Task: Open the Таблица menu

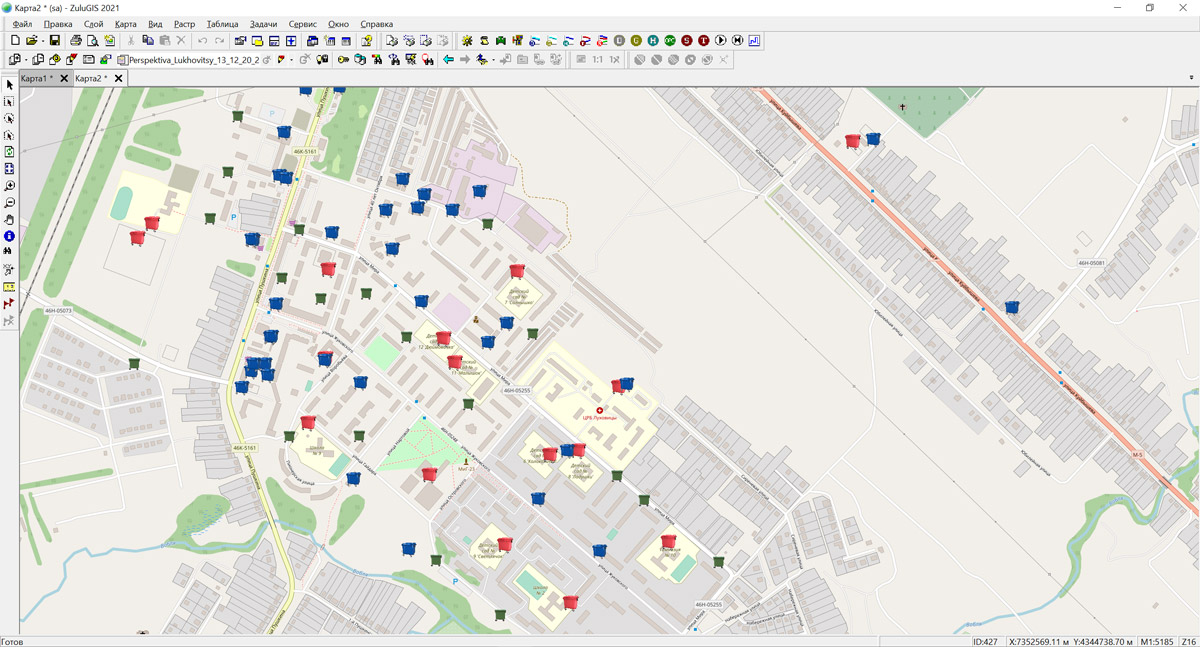Action: tap(222, 23)
